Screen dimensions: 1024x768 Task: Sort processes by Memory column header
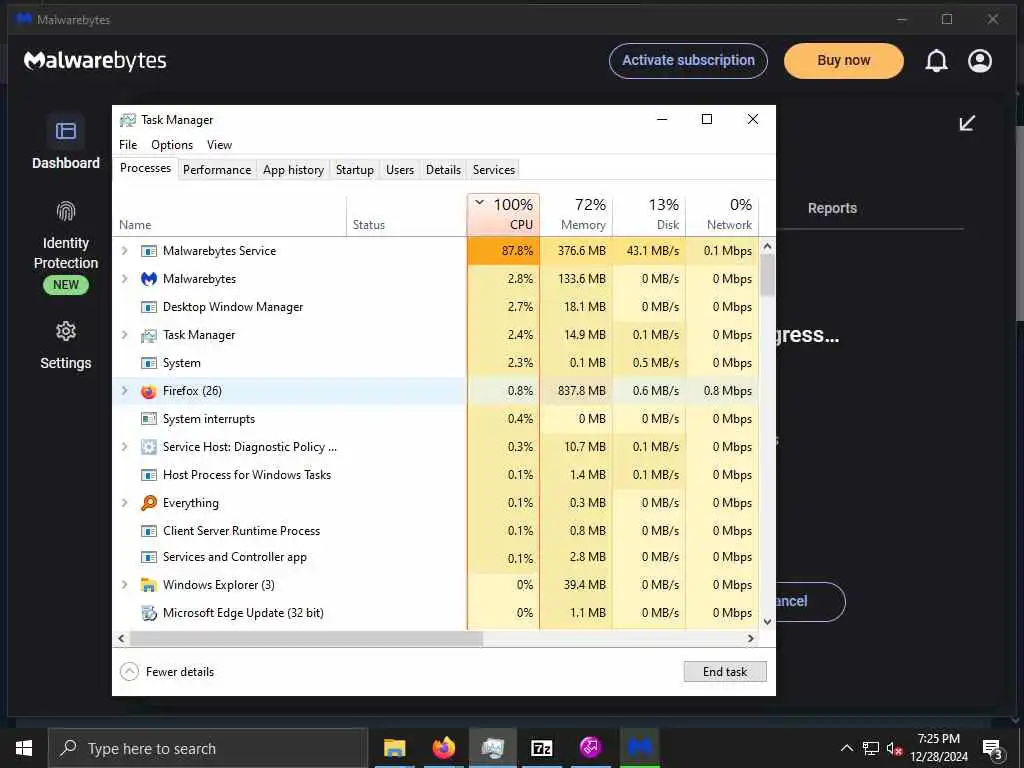(576, 214)
